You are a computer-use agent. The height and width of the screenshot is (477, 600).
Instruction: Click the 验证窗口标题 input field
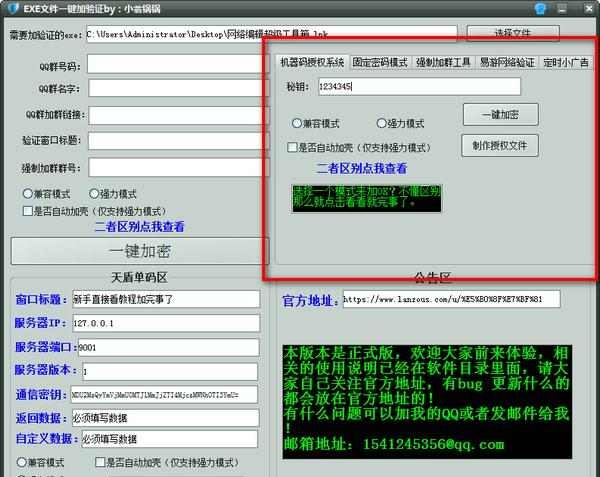(x=179, y=141)
